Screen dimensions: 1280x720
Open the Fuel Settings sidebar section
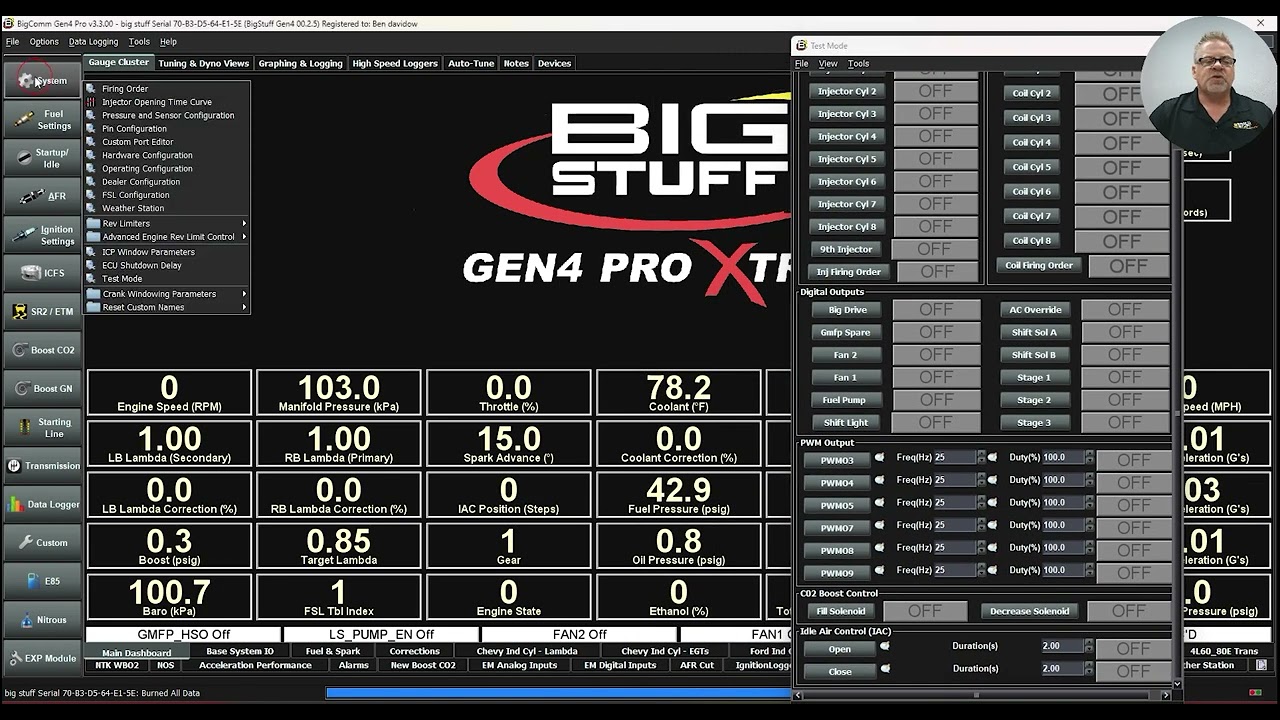(x=42, y=120)
